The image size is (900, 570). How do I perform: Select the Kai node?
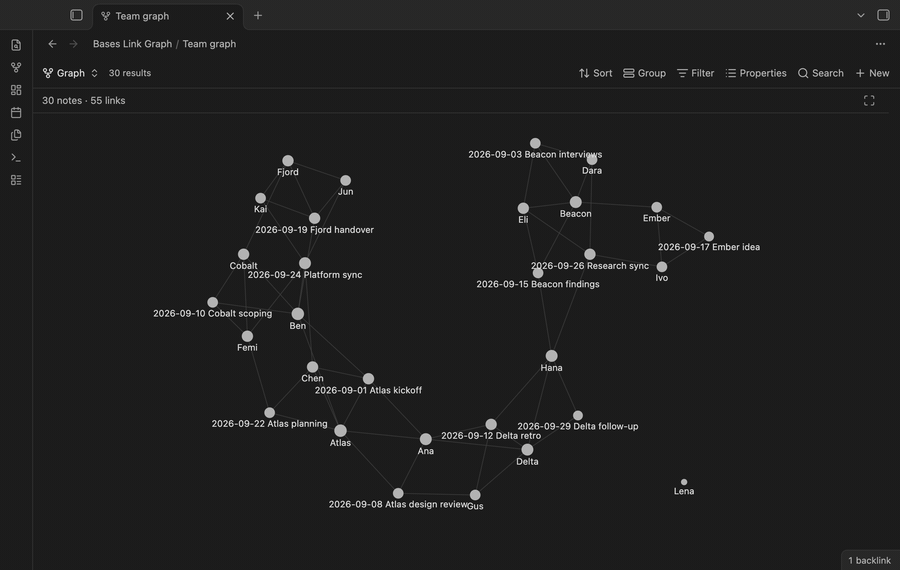pos(261,198)
